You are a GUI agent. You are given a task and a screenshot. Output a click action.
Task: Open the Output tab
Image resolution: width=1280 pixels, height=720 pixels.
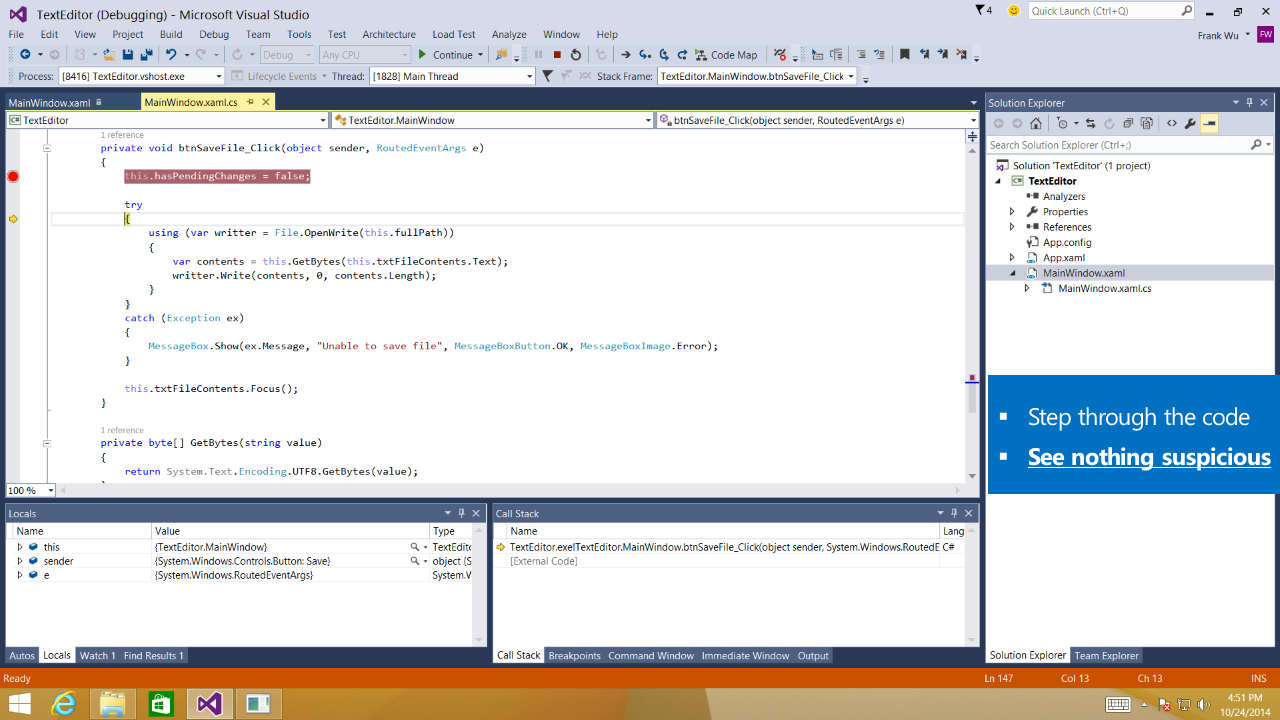point(813,656)
